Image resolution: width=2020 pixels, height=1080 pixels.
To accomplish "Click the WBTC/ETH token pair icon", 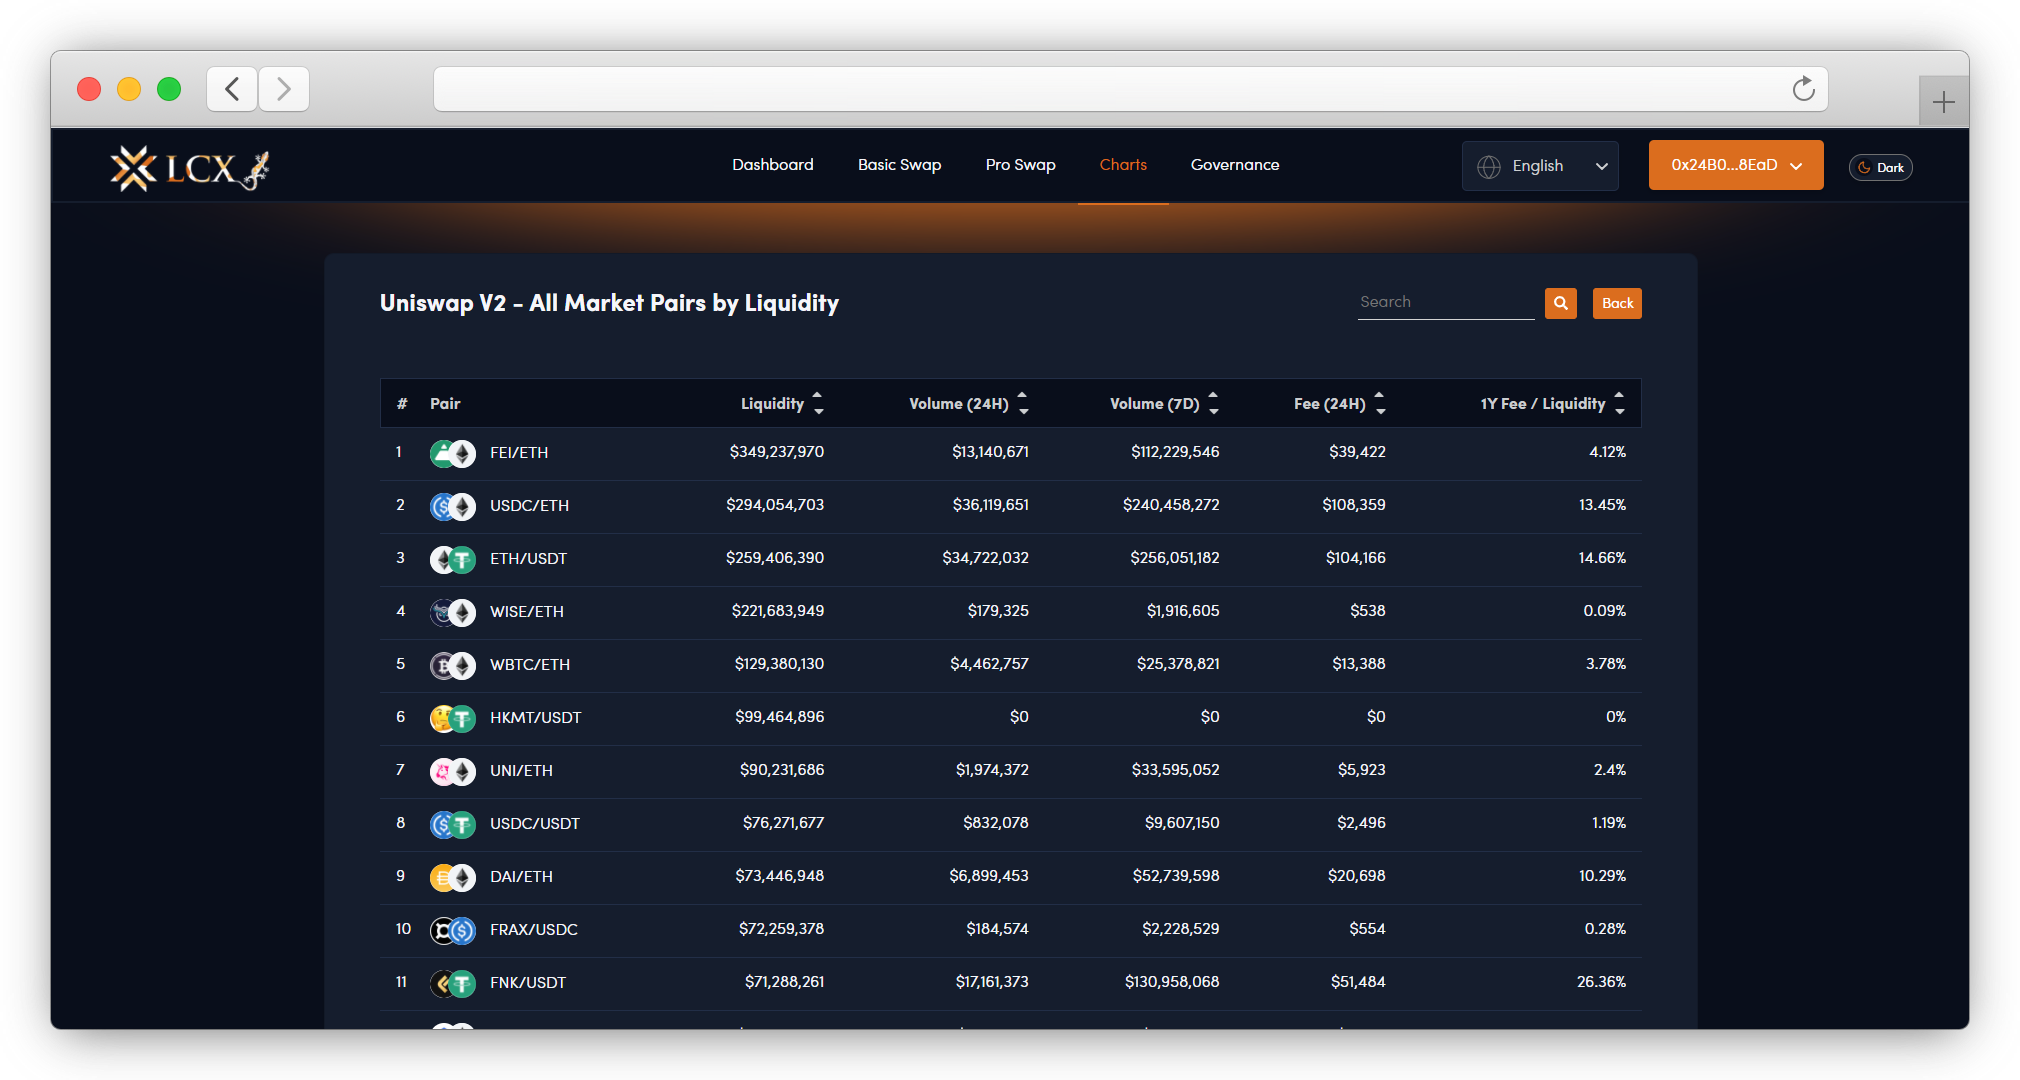I will coord(453,665).
